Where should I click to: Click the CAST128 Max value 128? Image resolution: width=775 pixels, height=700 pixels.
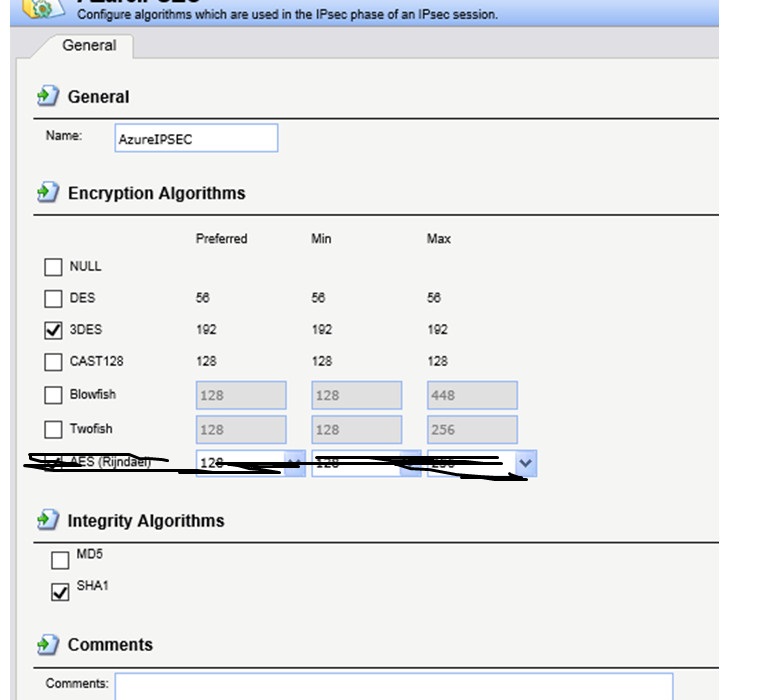tap(437, 361)
